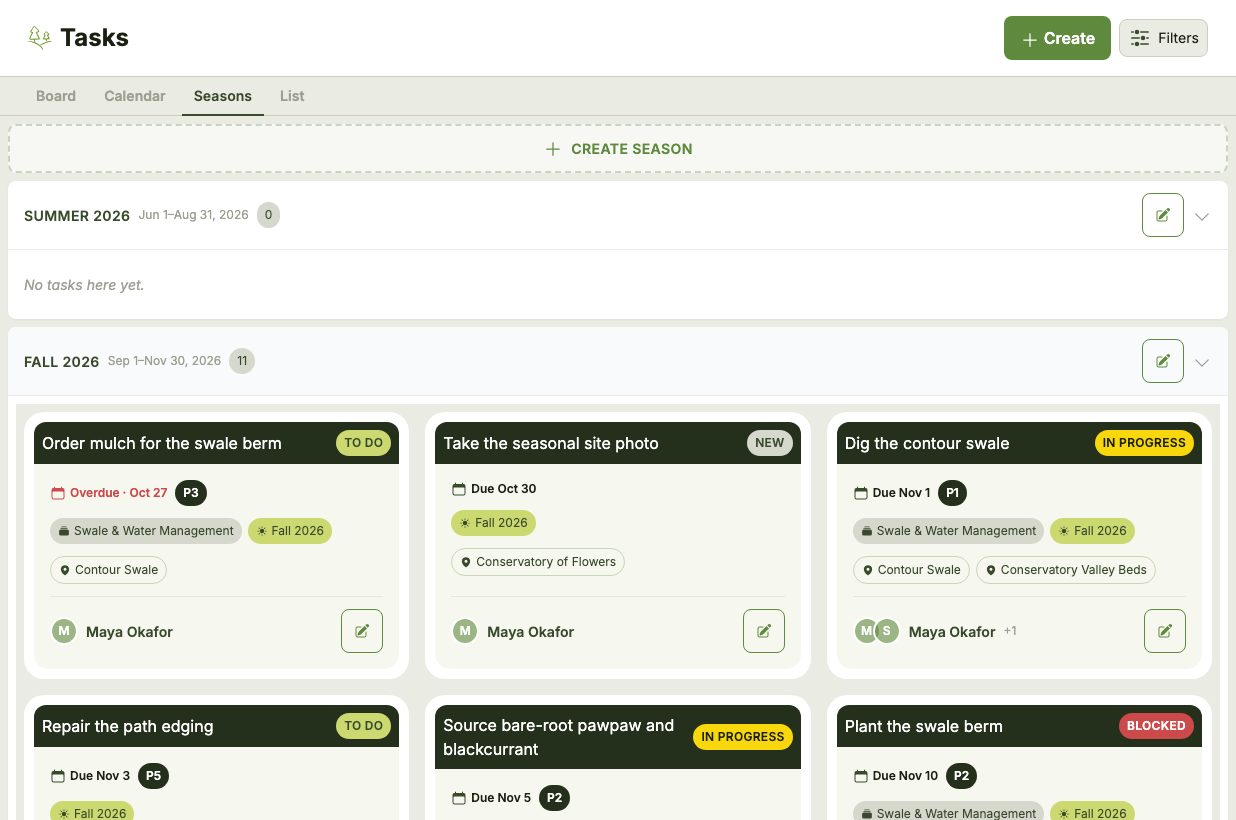Click IN PROGRESS status on Source bare-root pawpaw card
Image resolution: width=1236 pixels, height=820 pixels.
(x=743, y=737)
